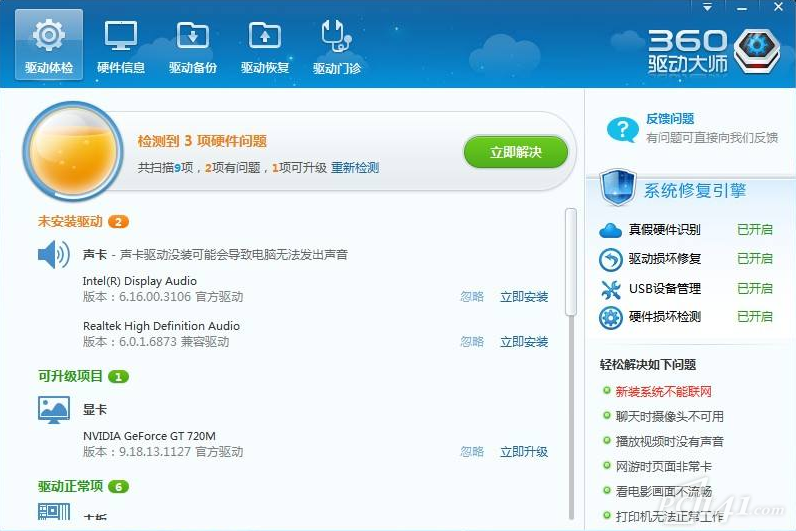
Task: Open 聊天时摄像头不可用 solution
Action: 670,417
